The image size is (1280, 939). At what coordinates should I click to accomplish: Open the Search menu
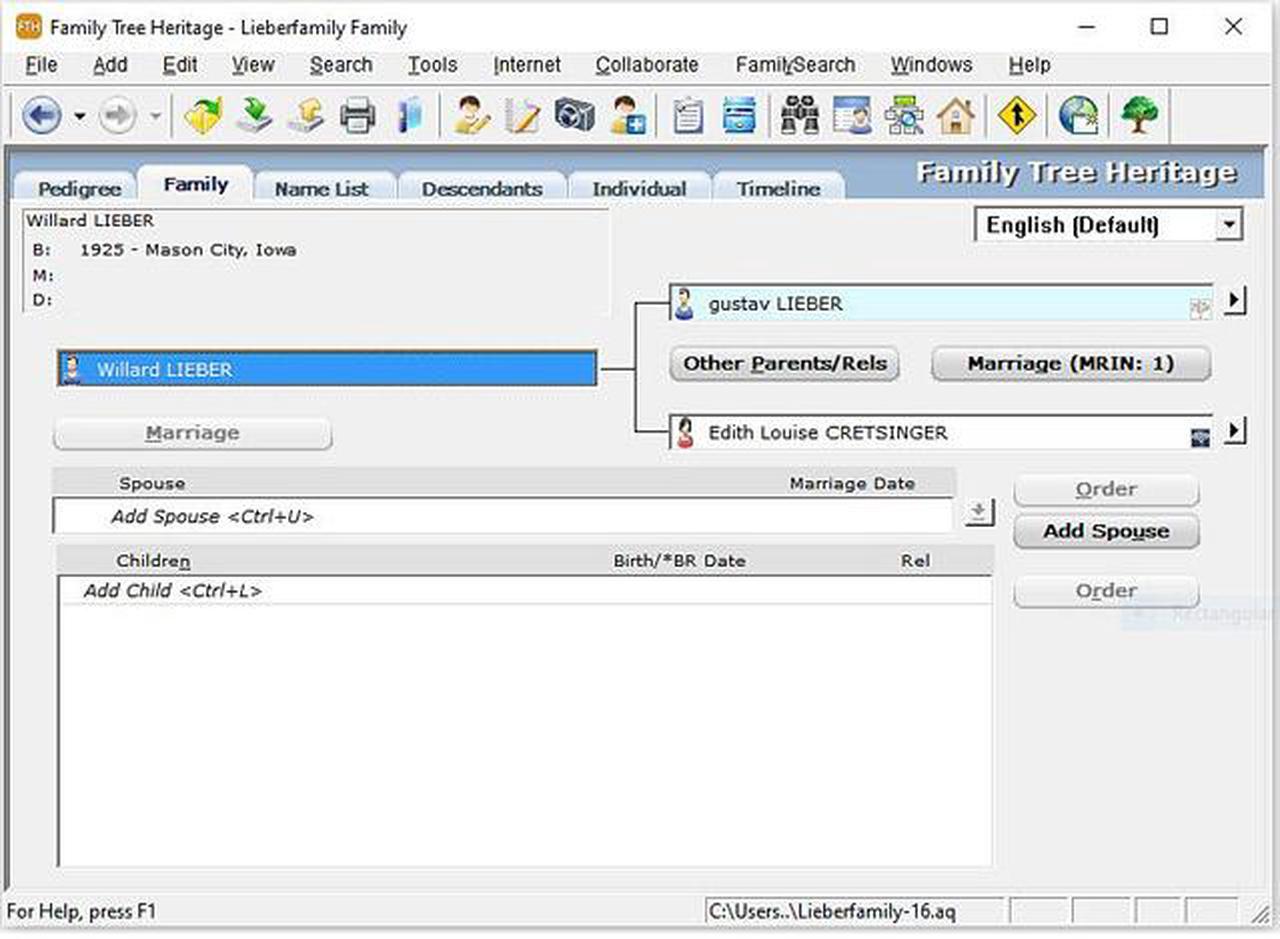pyautogui.click(x=341, y=65)
